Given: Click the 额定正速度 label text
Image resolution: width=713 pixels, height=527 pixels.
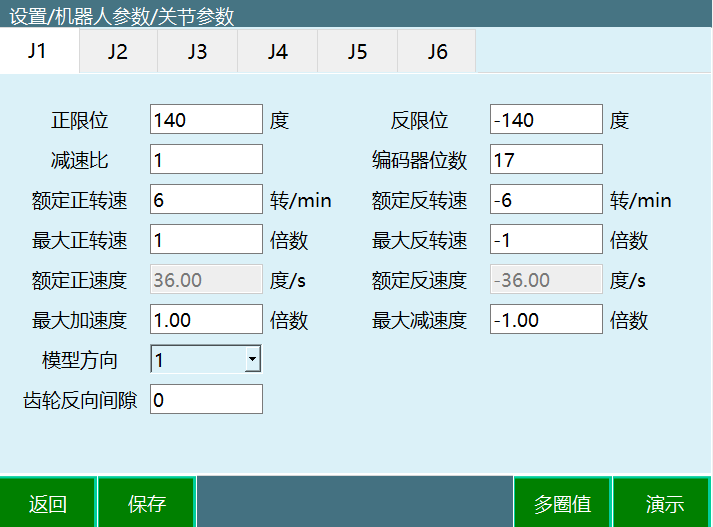Looking at the screenshot, I should tap(80, 281).
